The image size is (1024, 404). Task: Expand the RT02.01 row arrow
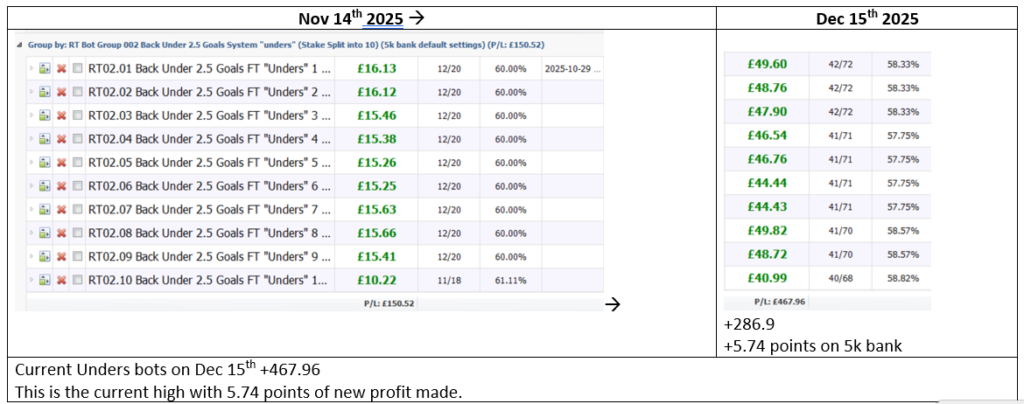point(31,69)
